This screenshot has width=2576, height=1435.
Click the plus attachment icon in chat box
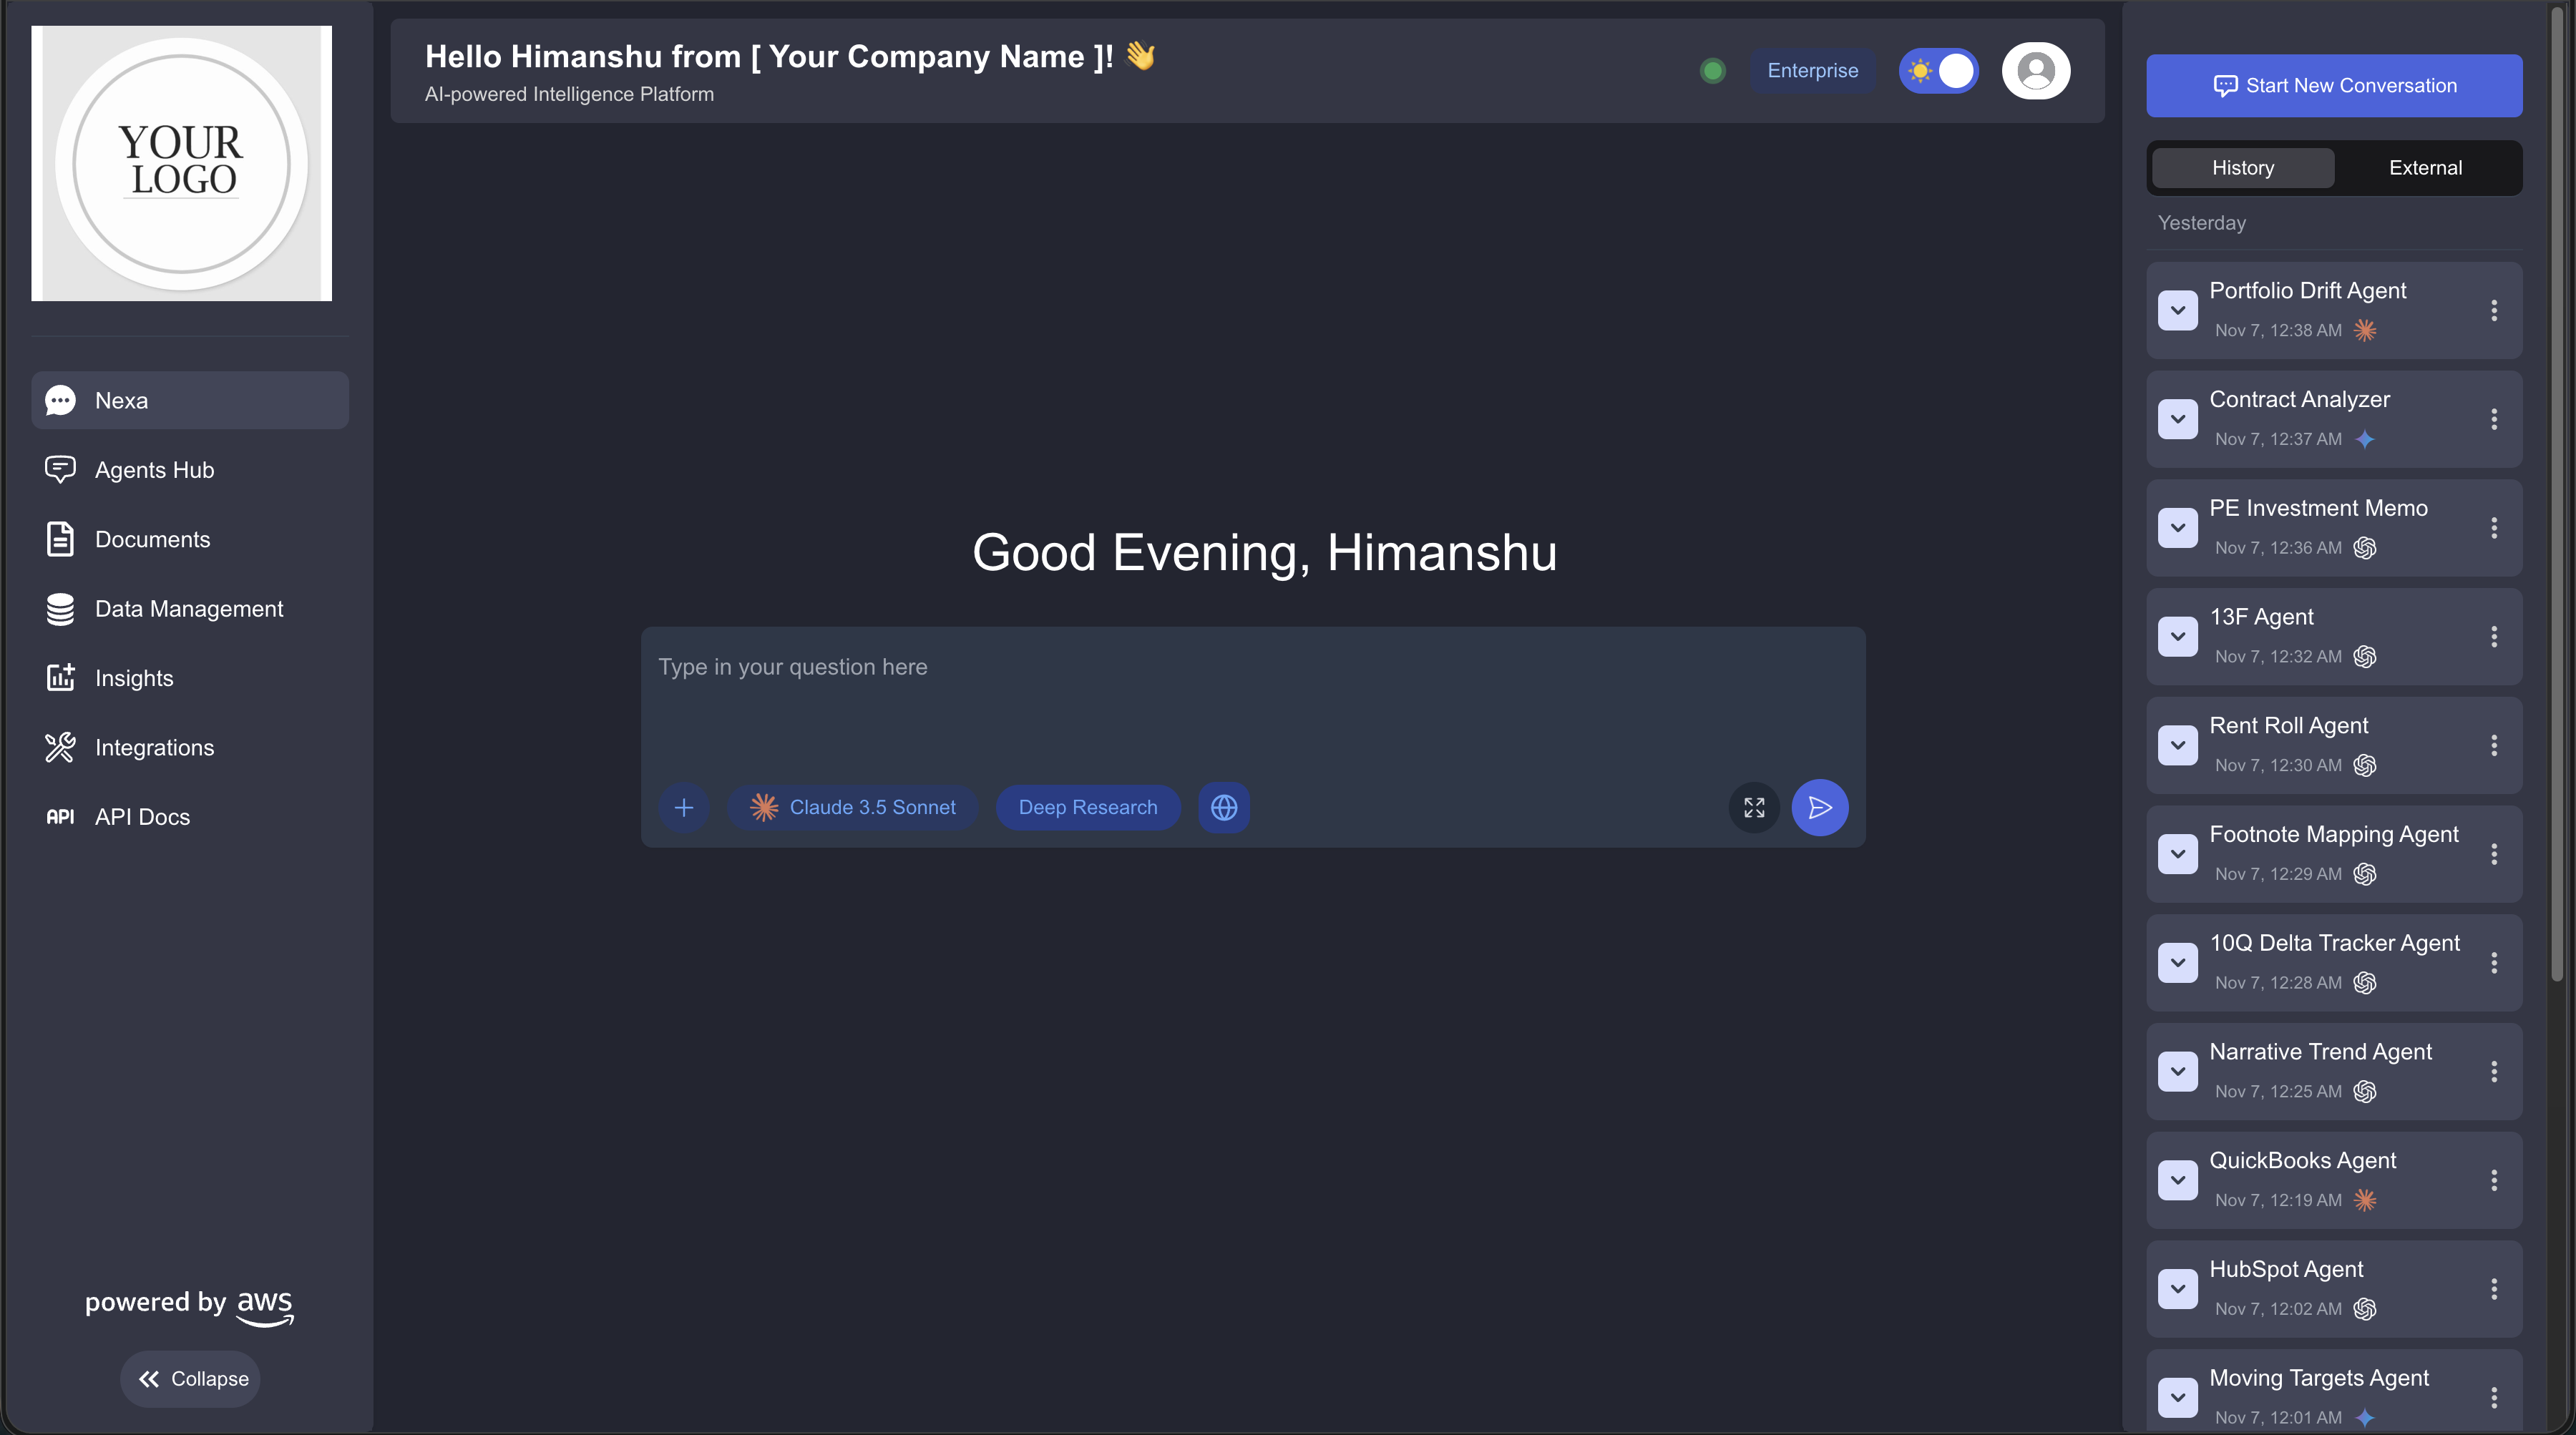click(x=684, y=807)
